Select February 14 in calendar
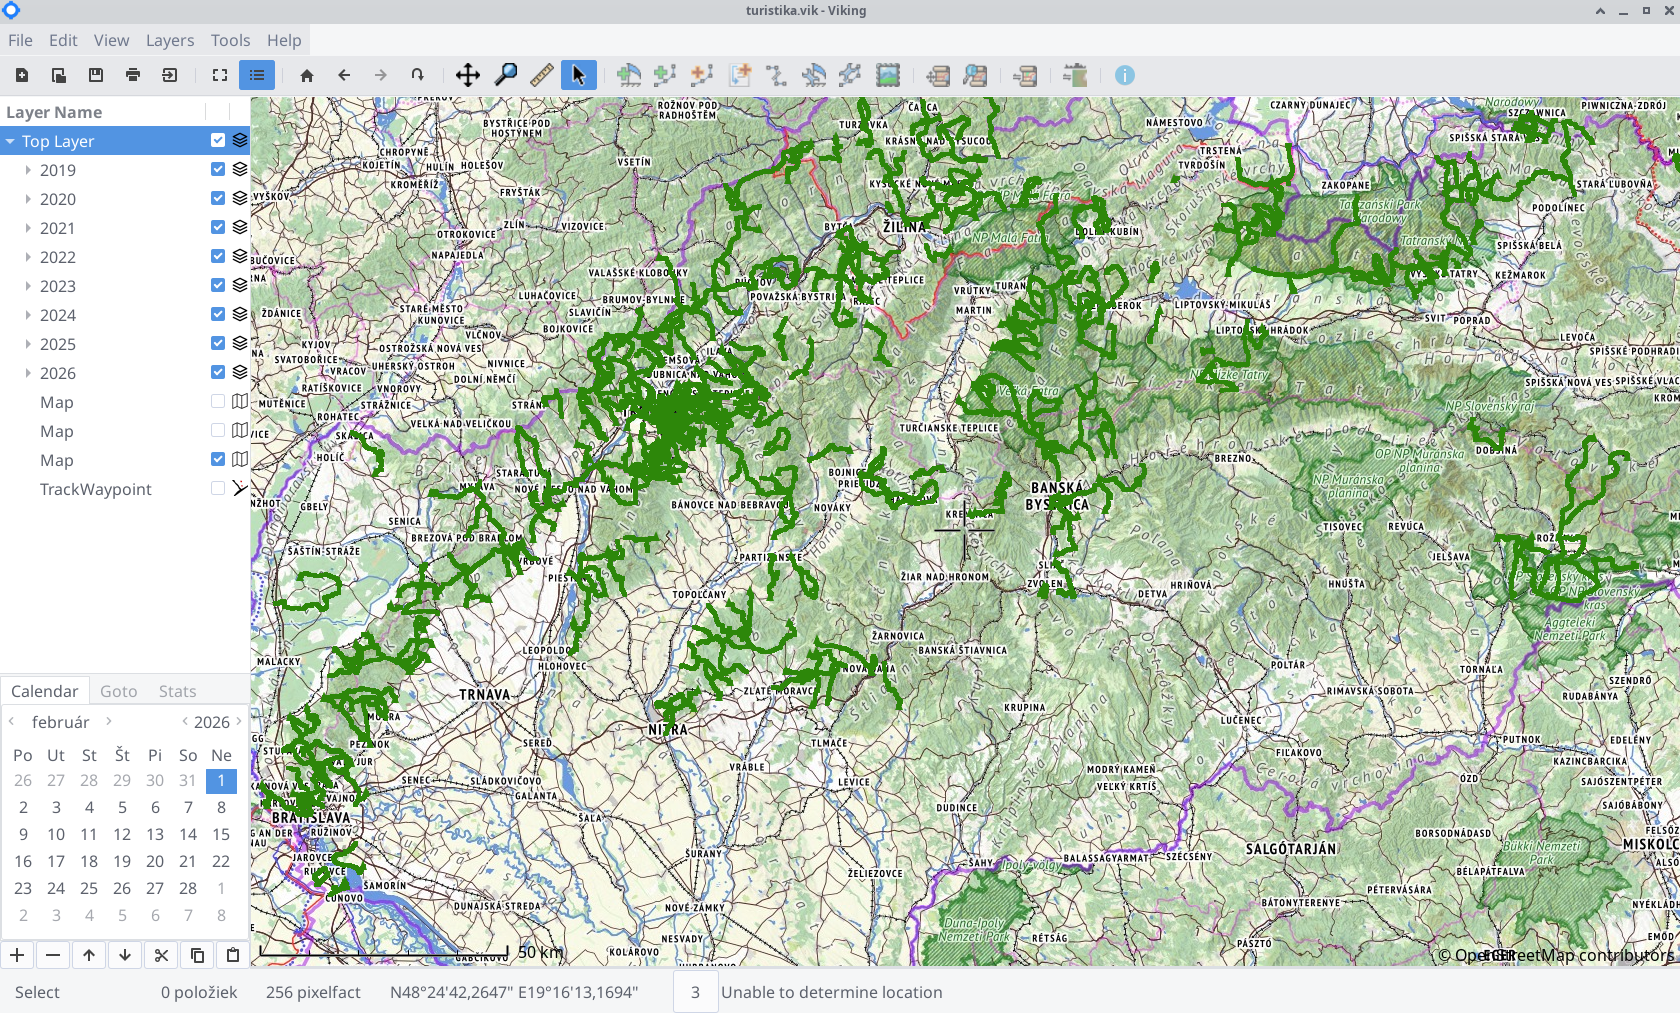1680x1013 pixels. tap(188, 834)
